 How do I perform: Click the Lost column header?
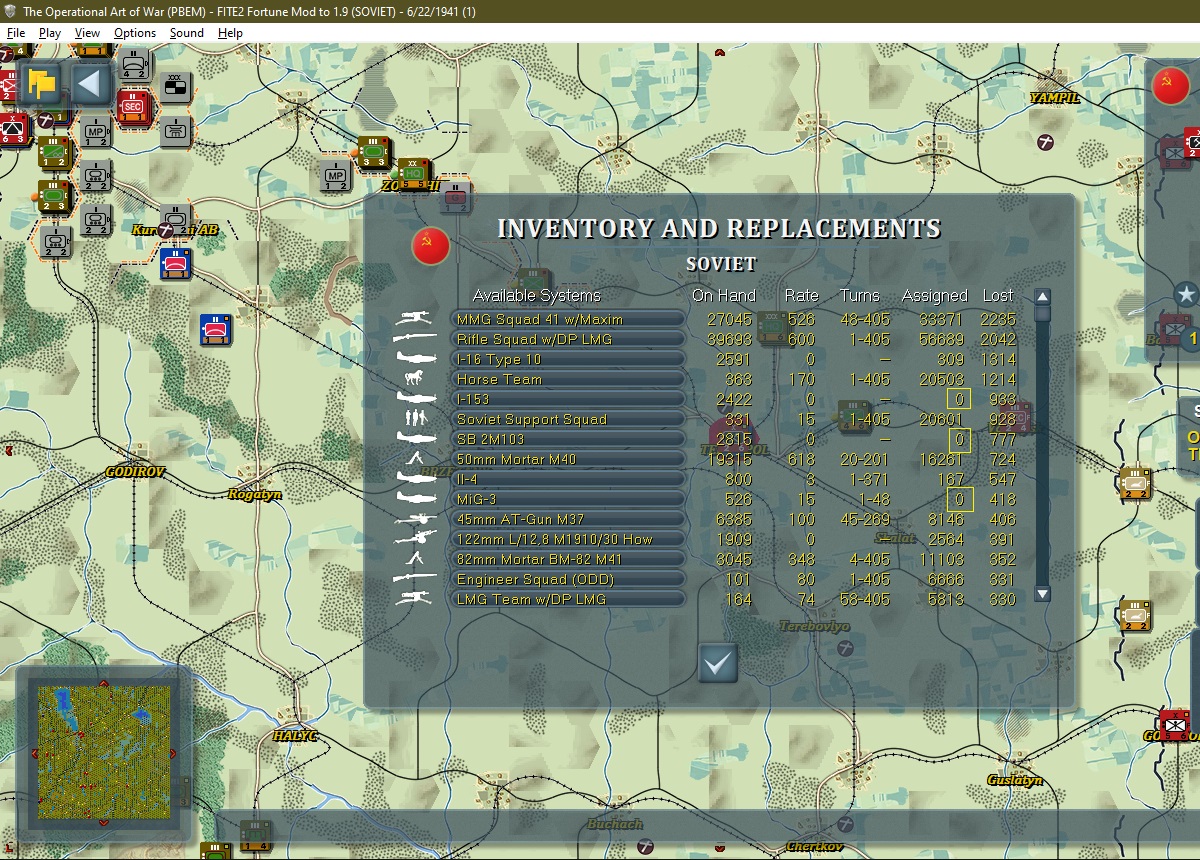(997, 295)
